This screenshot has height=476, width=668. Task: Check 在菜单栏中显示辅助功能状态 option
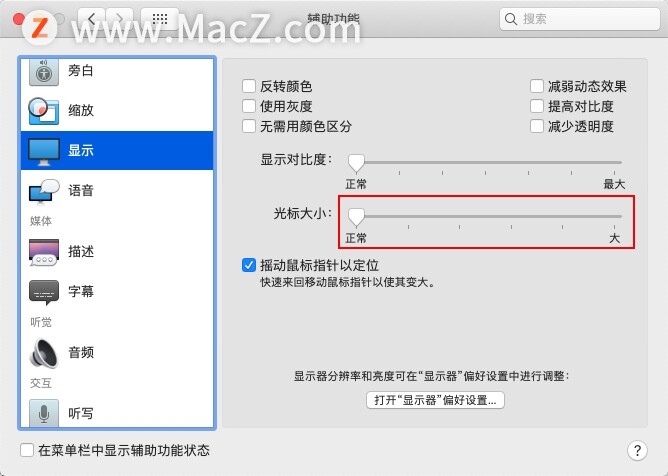pyautogui.click(x=27, y=450)
